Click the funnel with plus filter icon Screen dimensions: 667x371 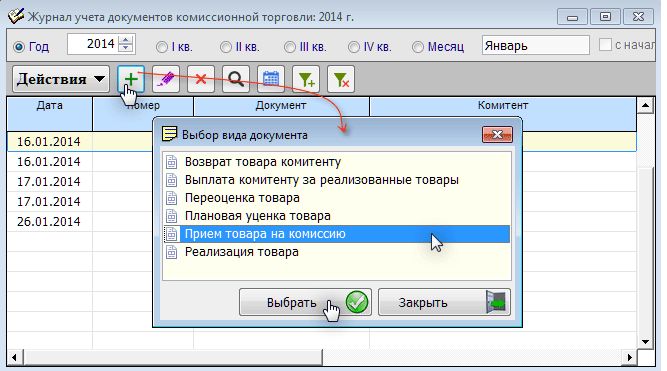point(306,79)
